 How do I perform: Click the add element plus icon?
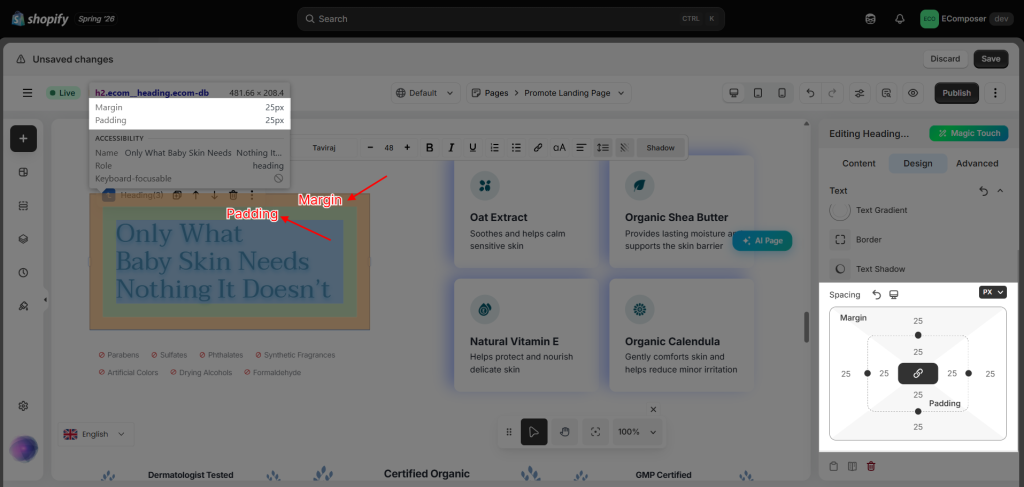click(24, 138)
